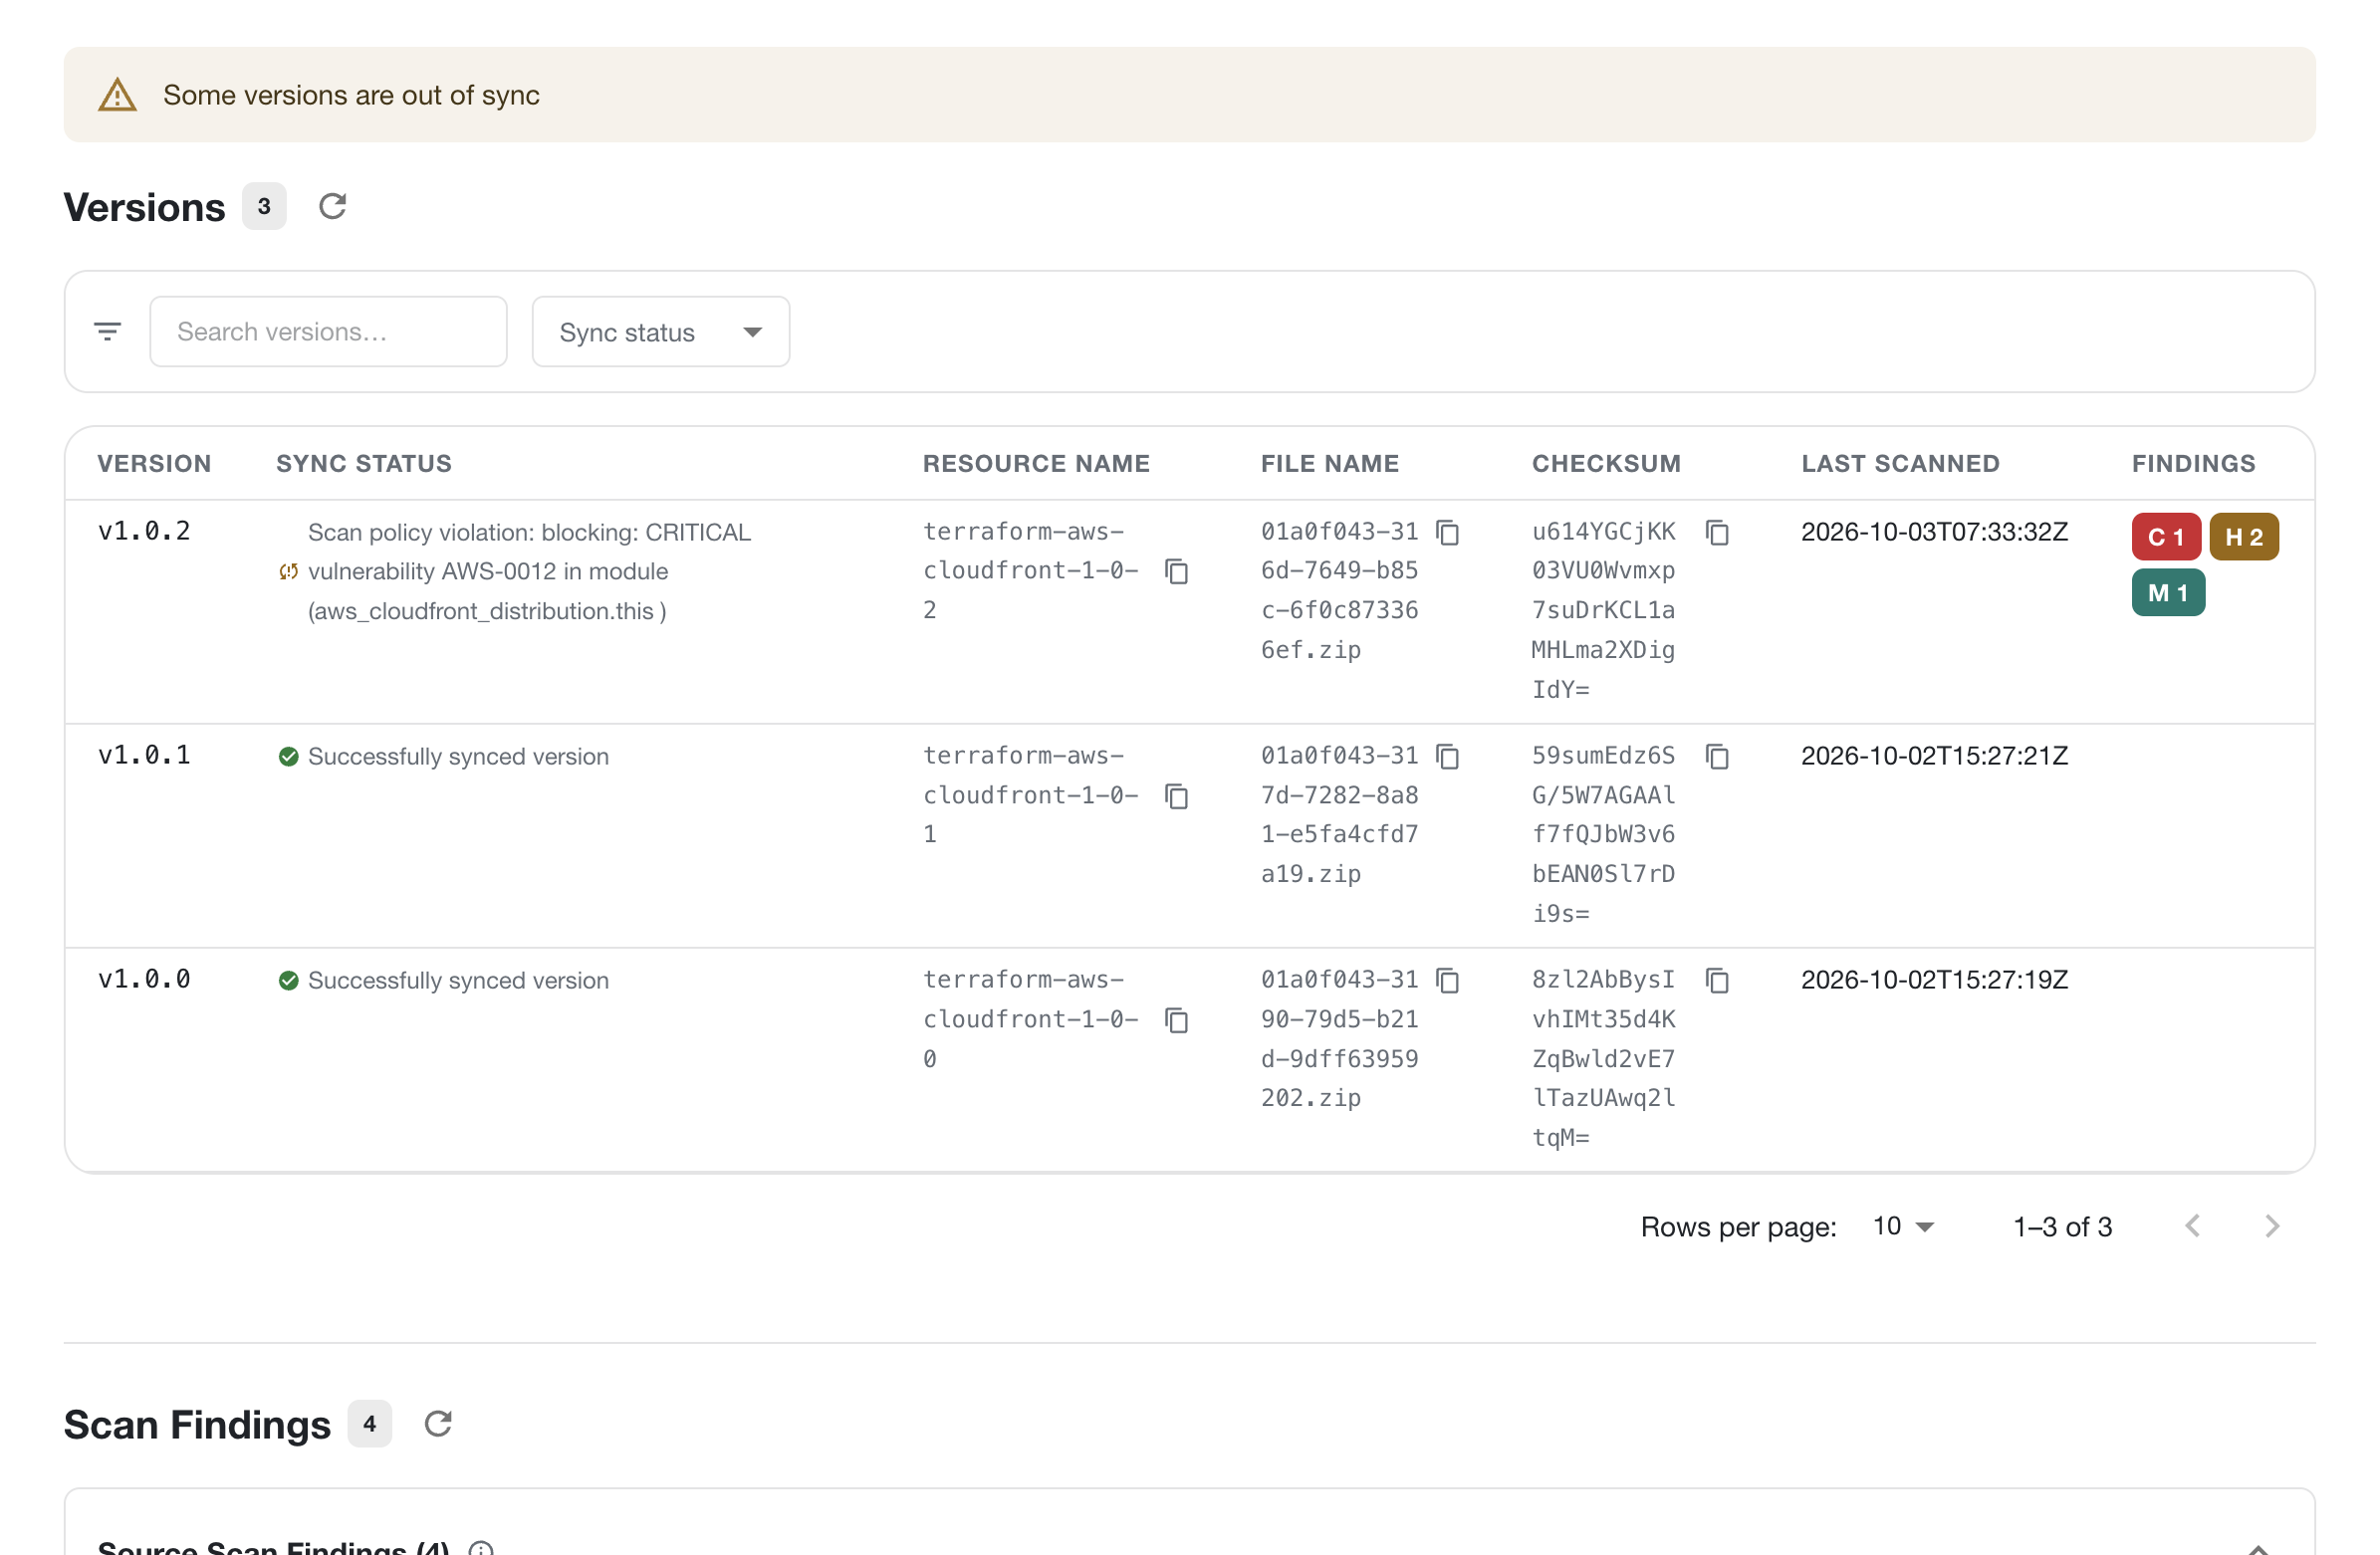Select version v1.0.2 cell
The width and height of the screenshot is (2380, 1555).
[144, 531]
